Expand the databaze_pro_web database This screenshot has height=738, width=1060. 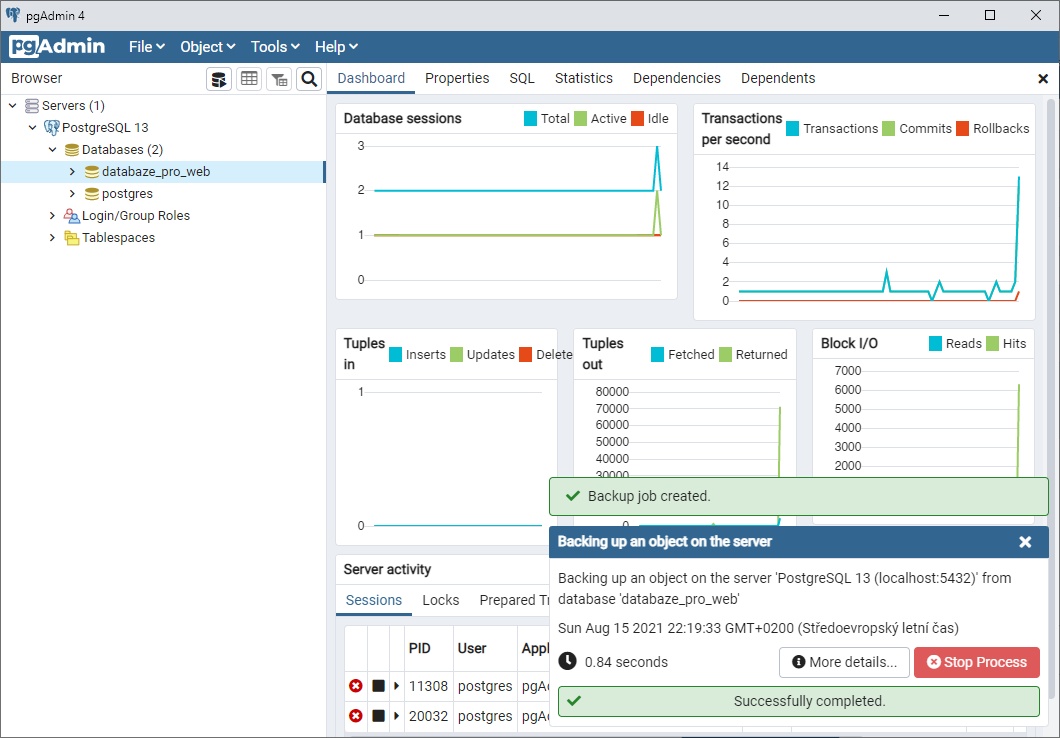click(x=71, y=171)
